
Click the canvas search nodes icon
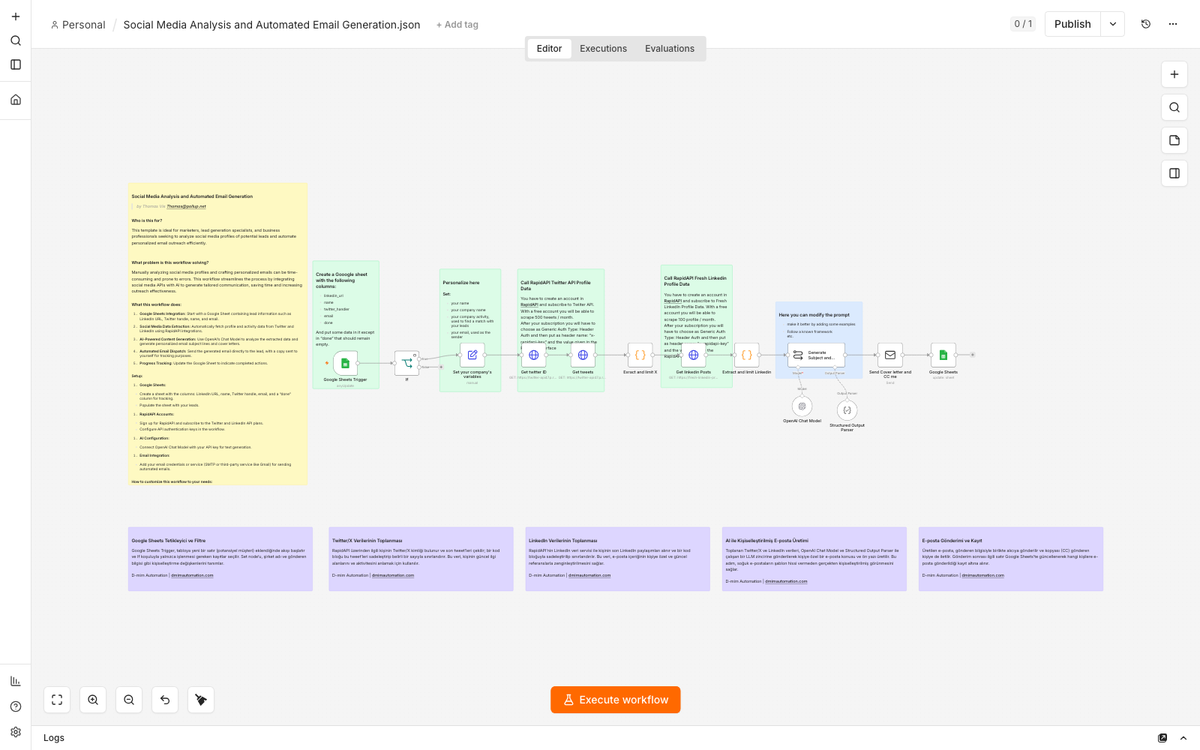click(x=1175, y=107)
